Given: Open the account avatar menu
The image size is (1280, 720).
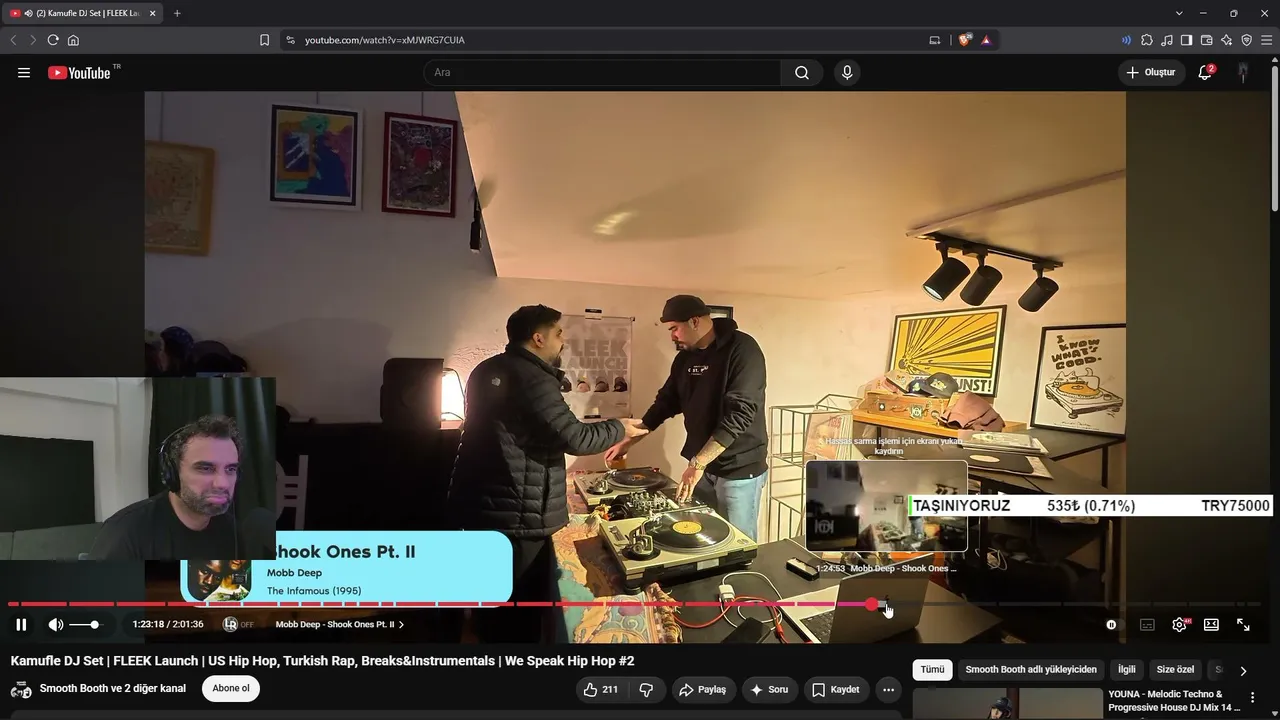Looking at the screenshot, I should (1243, 73).
